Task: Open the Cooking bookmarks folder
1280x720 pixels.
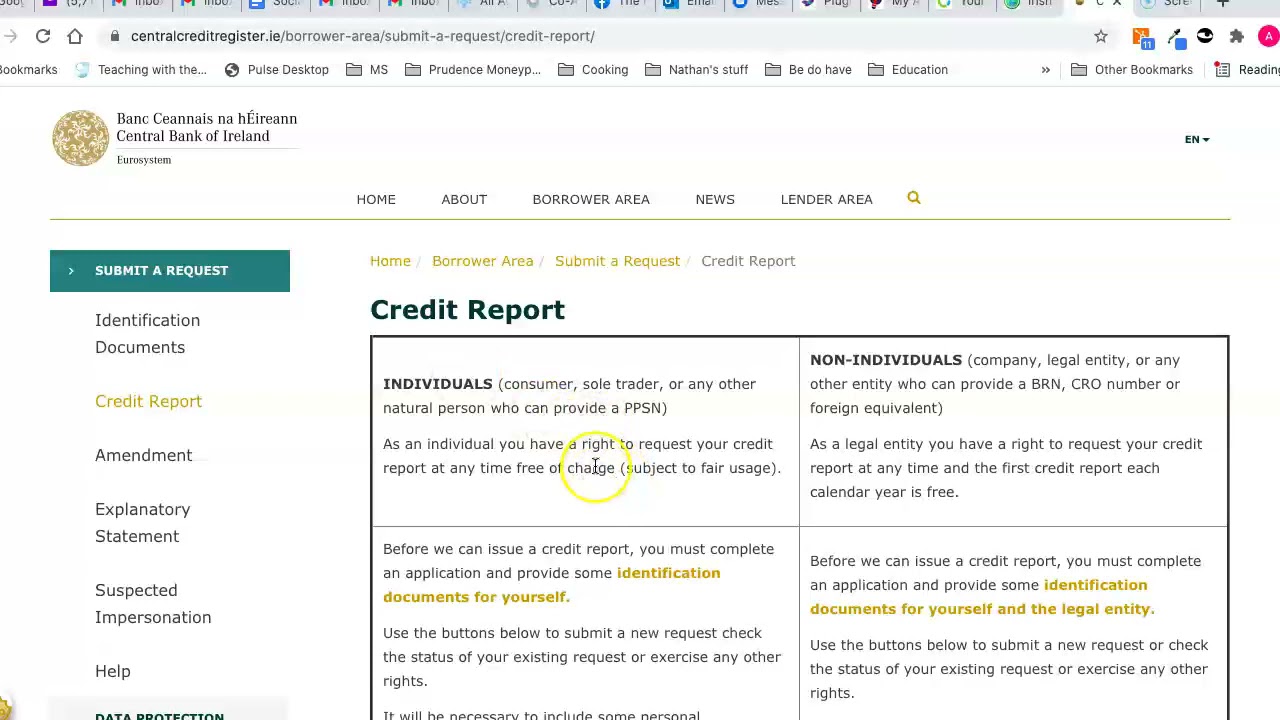Action: tap(593, 70)
